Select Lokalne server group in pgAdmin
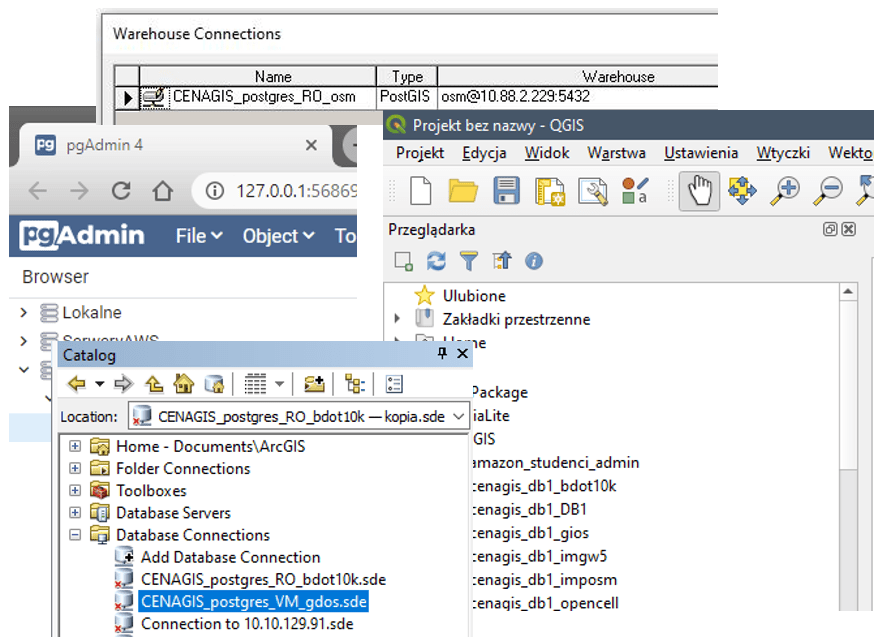The image size is (881, 644). tap(92, 312)
